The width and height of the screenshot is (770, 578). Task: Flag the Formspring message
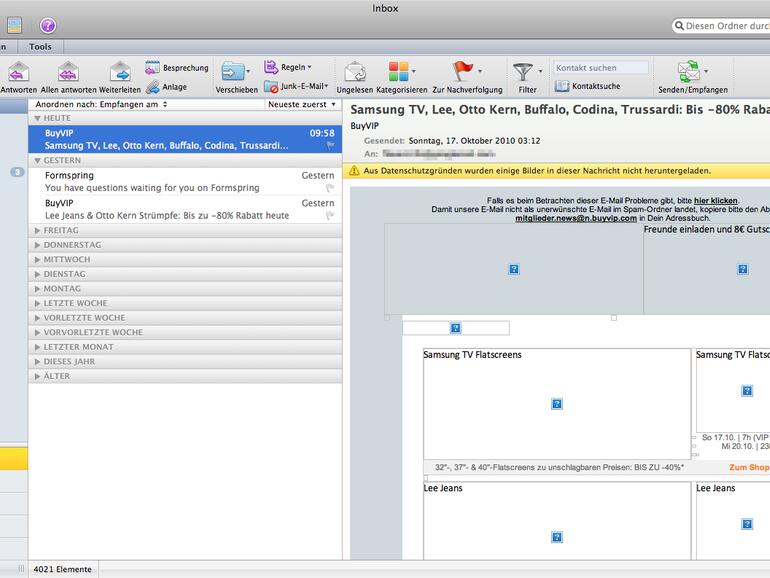(x=330, y=188)
